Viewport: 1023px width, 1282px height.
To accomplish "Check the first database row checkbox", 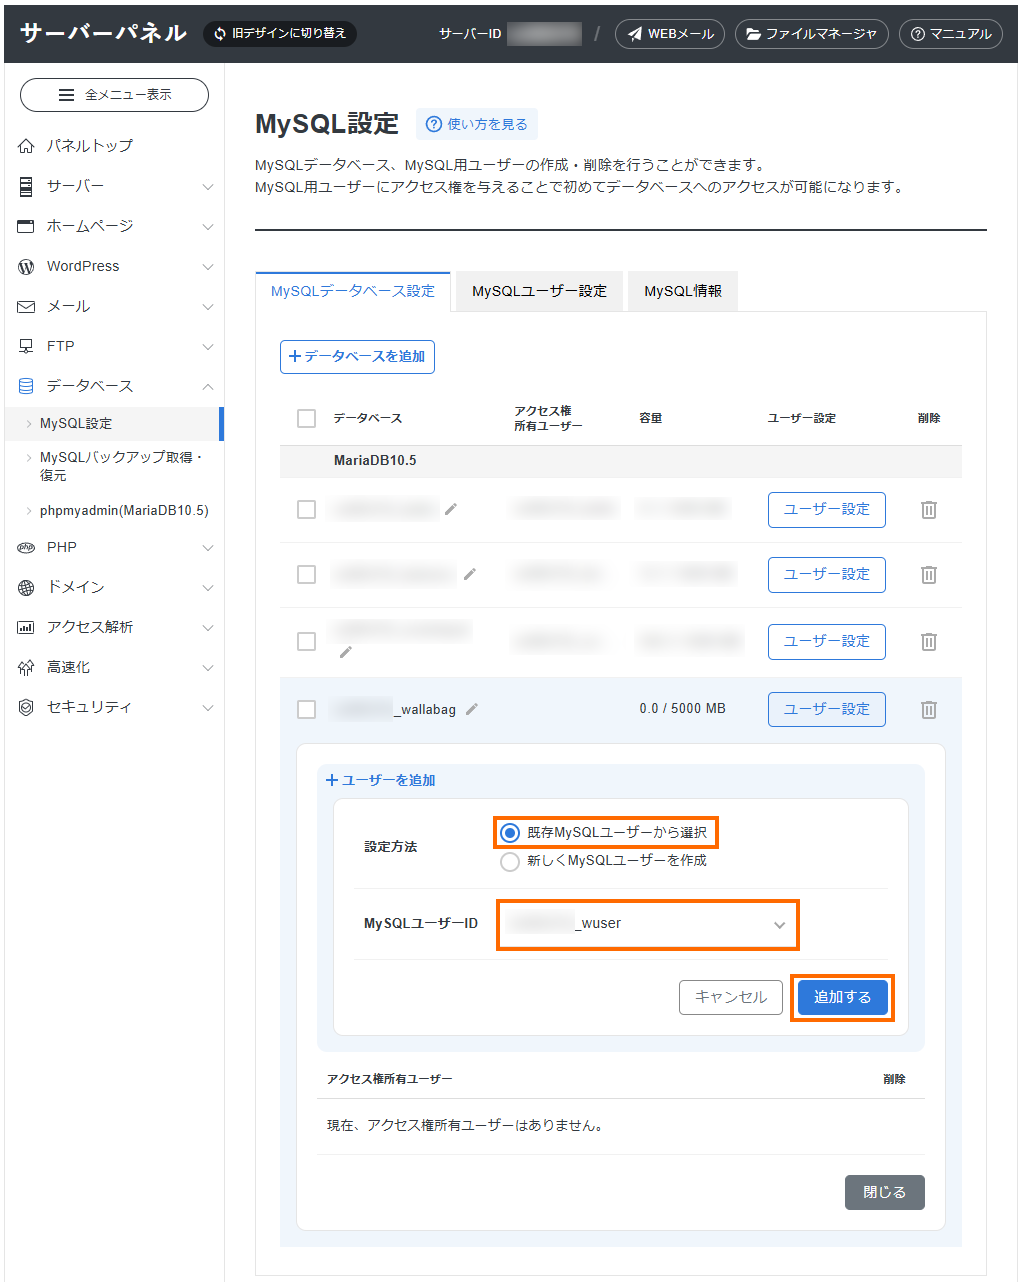I will [307, 510].
